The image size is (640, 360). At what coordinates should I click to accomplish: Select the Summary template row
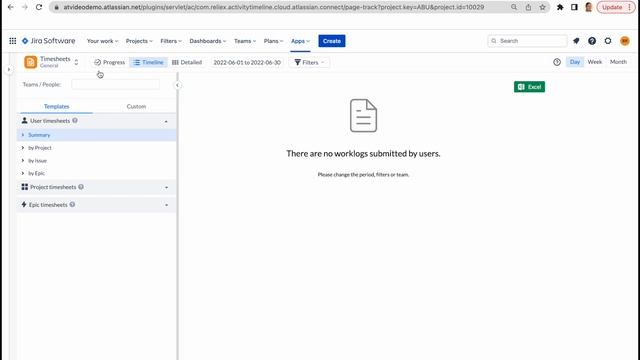pyautogui.click(x=97, y=135)
